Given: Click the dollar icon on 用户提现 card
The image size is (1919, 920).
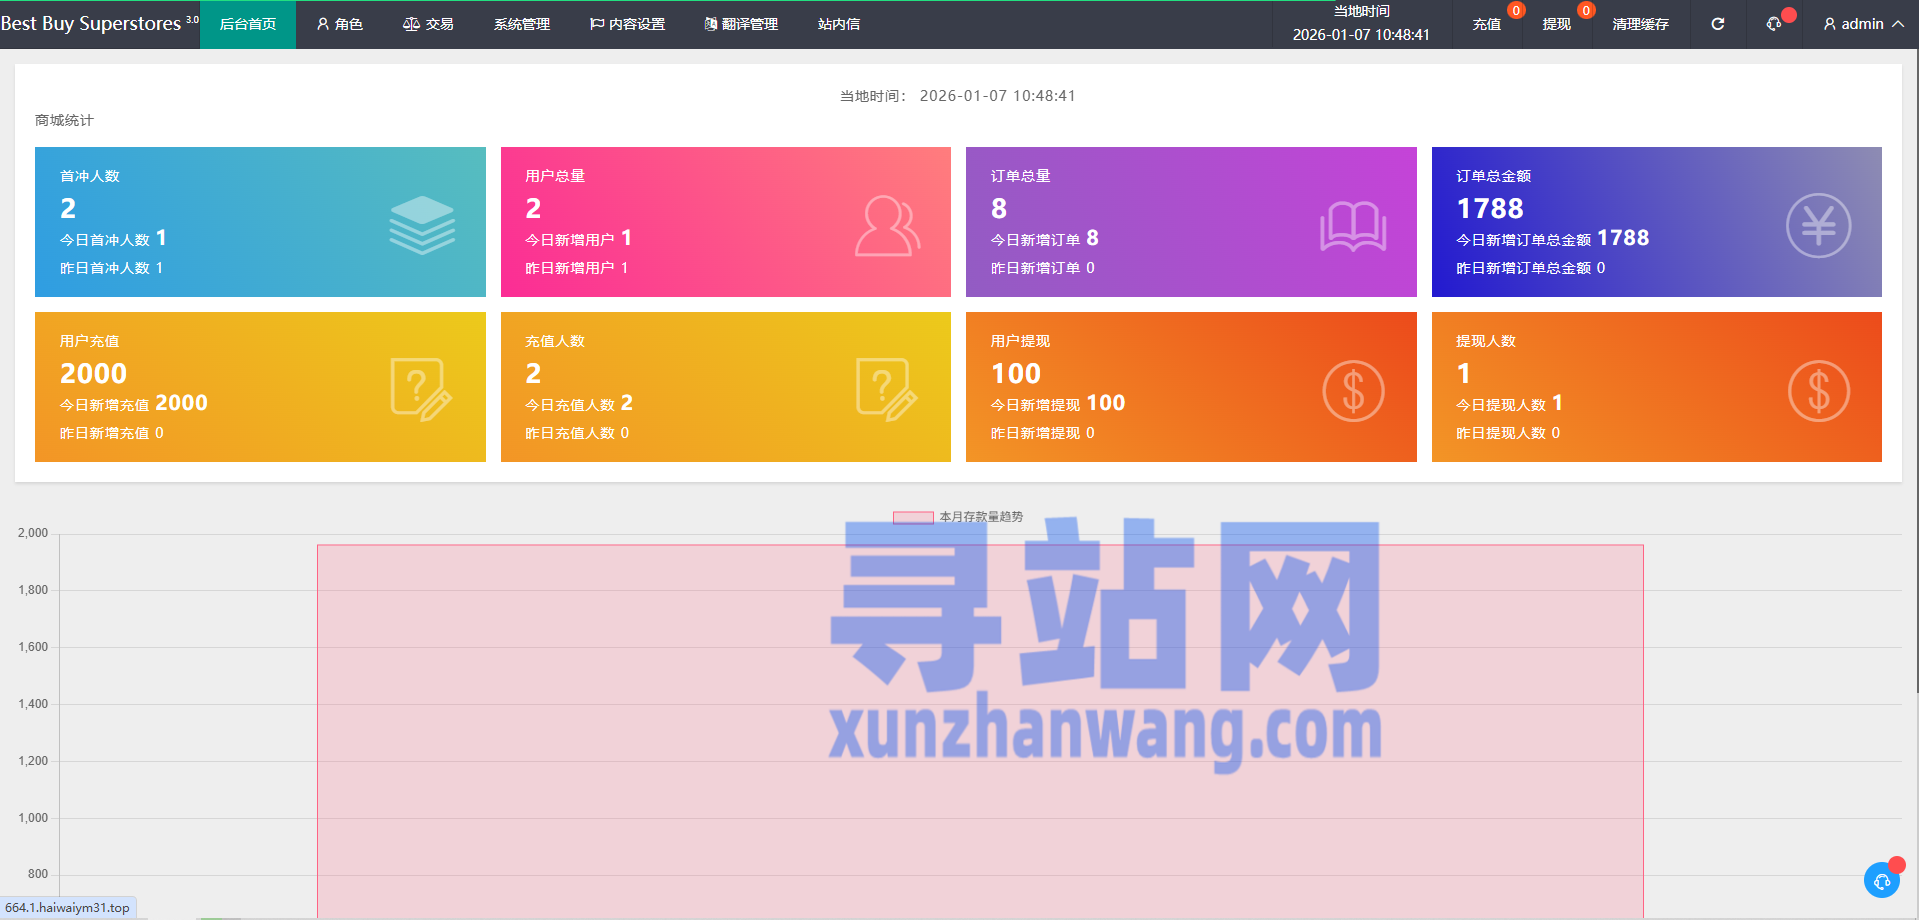Looking at the screenshot, I should pyautogui.click(x=1352, y=391).
